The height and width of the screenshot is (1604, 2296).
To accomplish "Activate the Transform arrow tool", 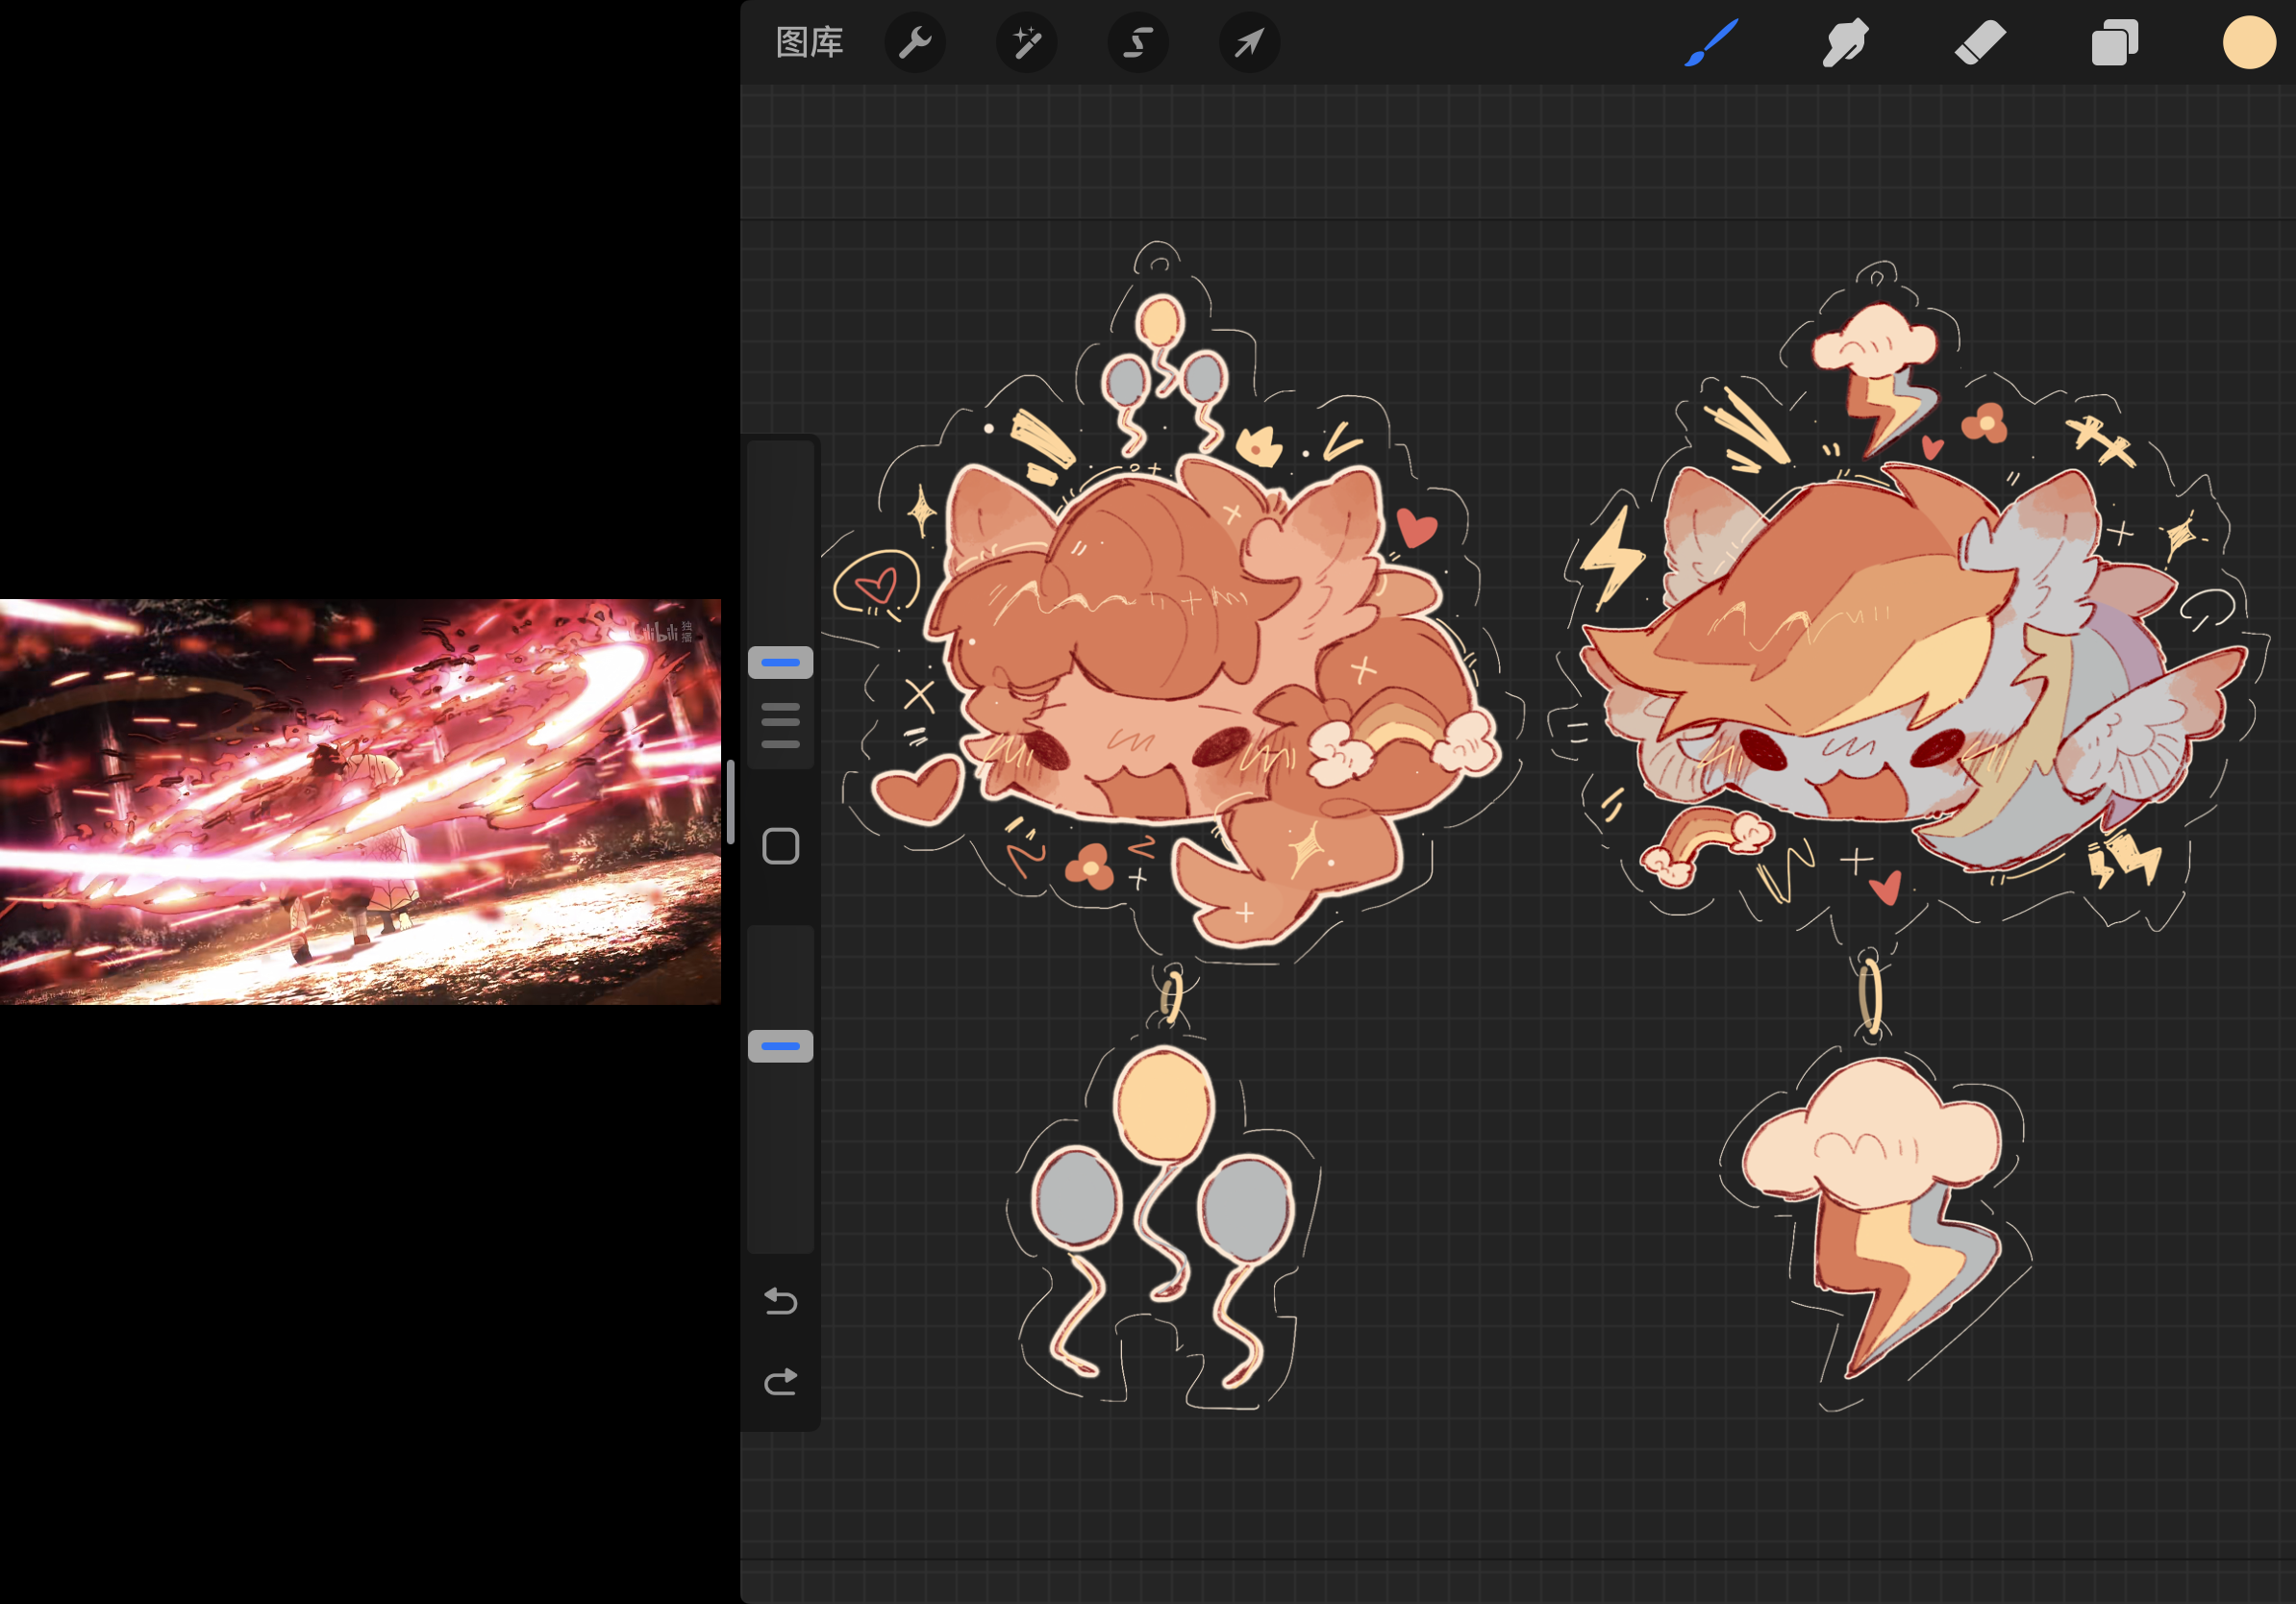I will pos(1249,43).
